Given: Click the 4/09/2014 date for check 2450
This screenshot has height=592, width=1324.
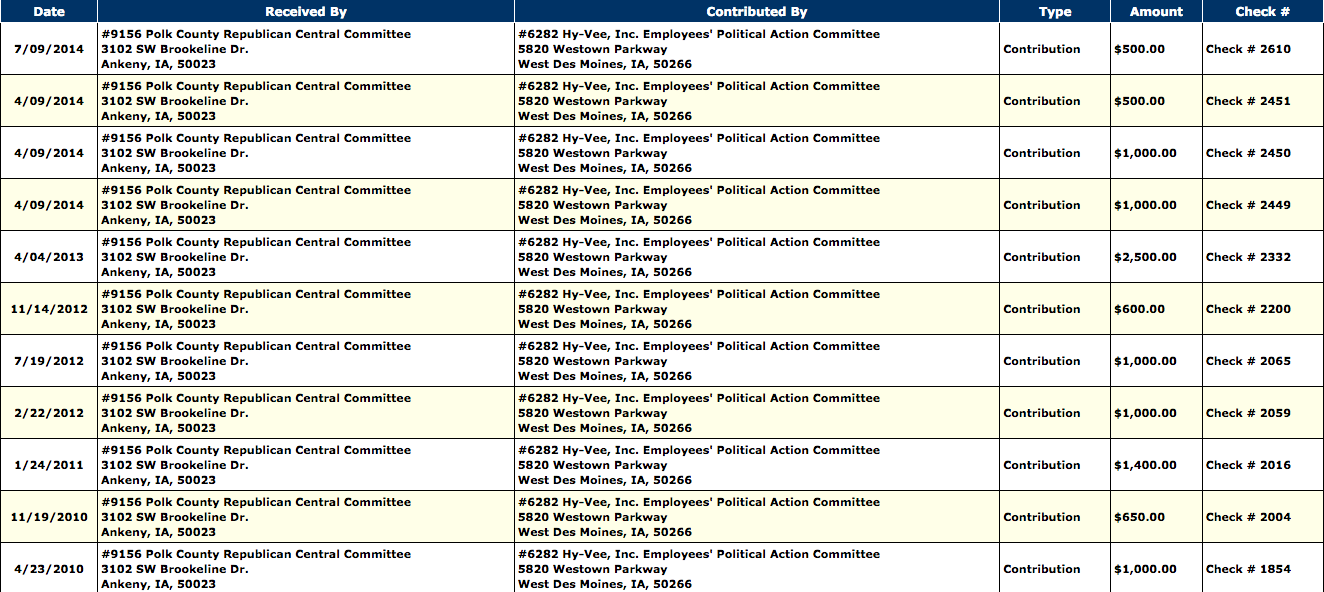Looking at the screenshot, I should [49, 153].
